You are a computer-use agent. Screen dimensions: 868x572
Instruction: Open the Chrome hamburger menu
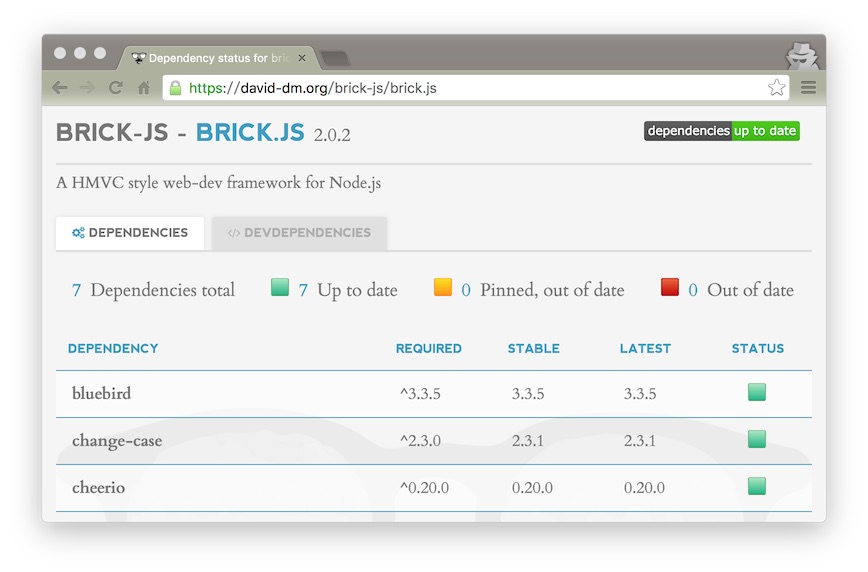(808, 88)
